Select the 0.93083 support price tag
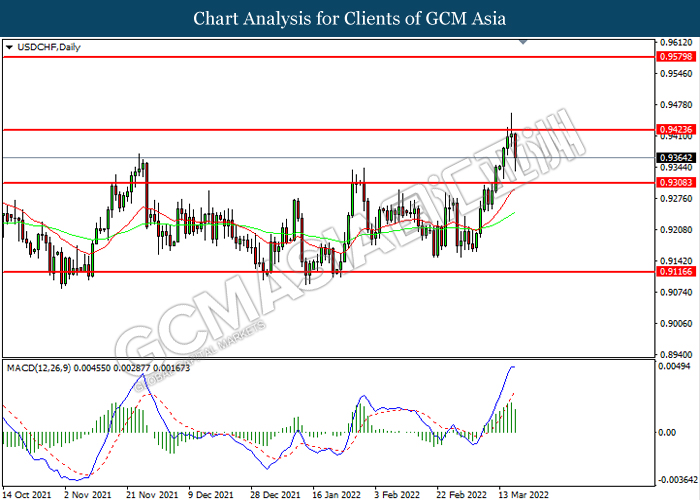The height and width of the screenshot is (500, 700). coord(674,183)
